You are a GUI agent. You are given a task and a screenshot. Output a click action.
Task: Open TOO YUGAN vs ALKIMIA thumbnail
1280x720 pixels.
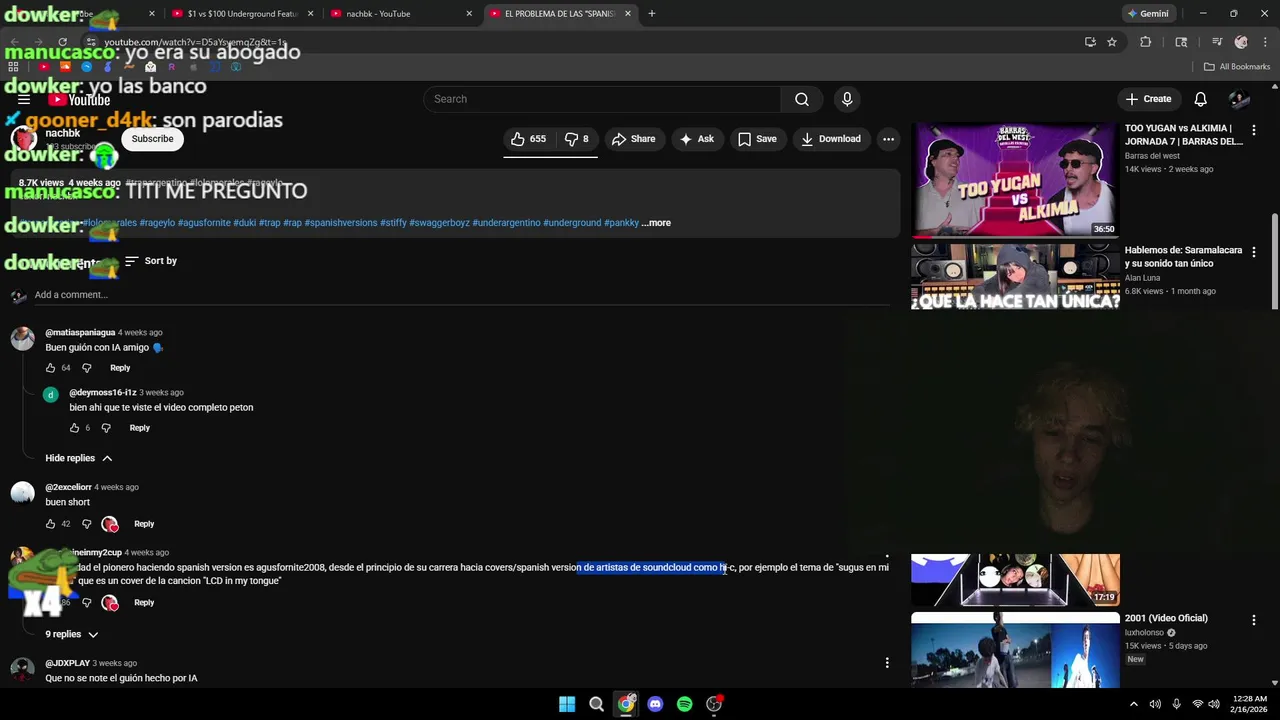coord(1015,180)
